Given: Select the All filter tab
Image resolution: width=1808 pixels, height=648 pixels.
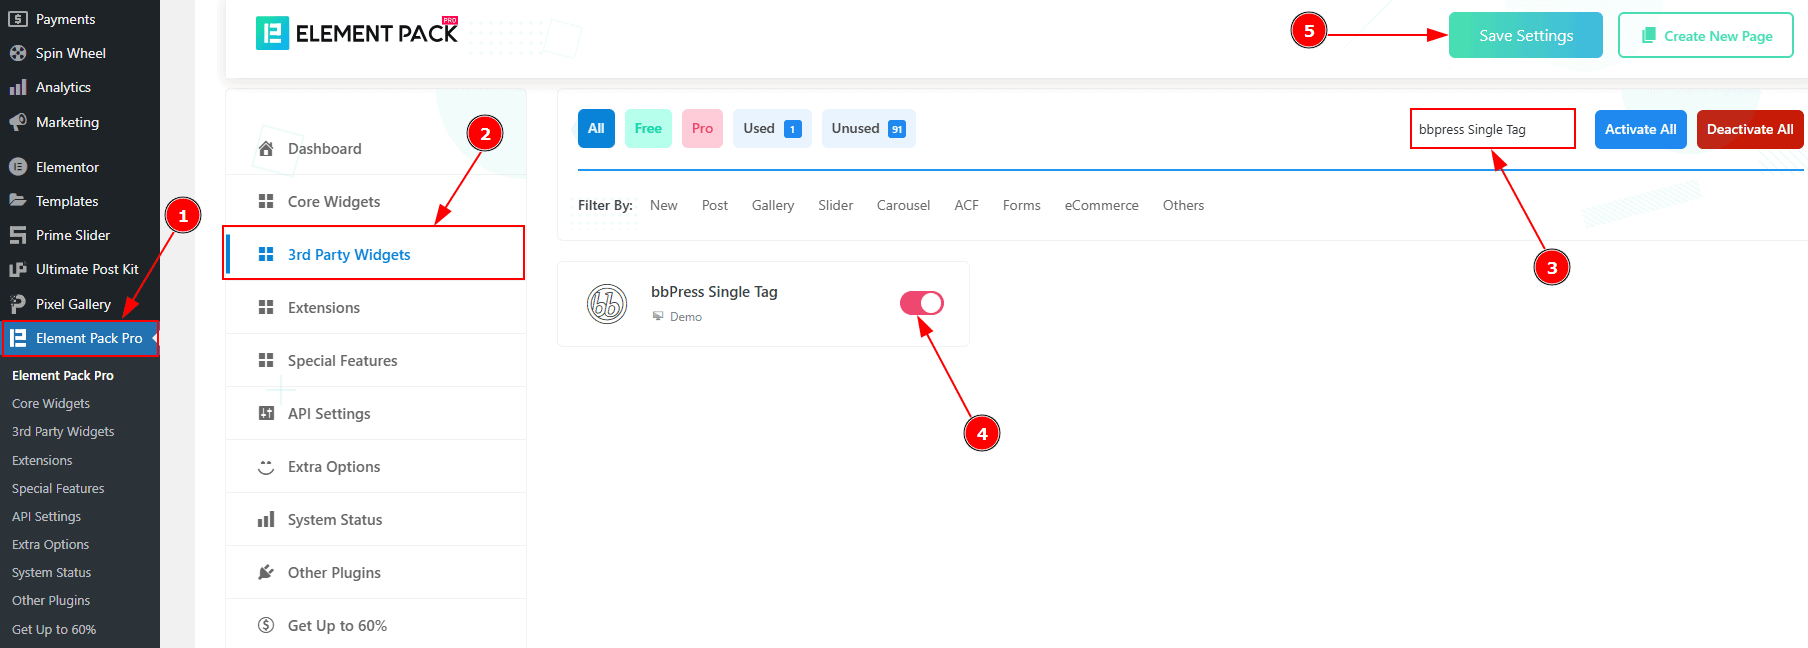Looking at the screenshot, I should (596, 129).
